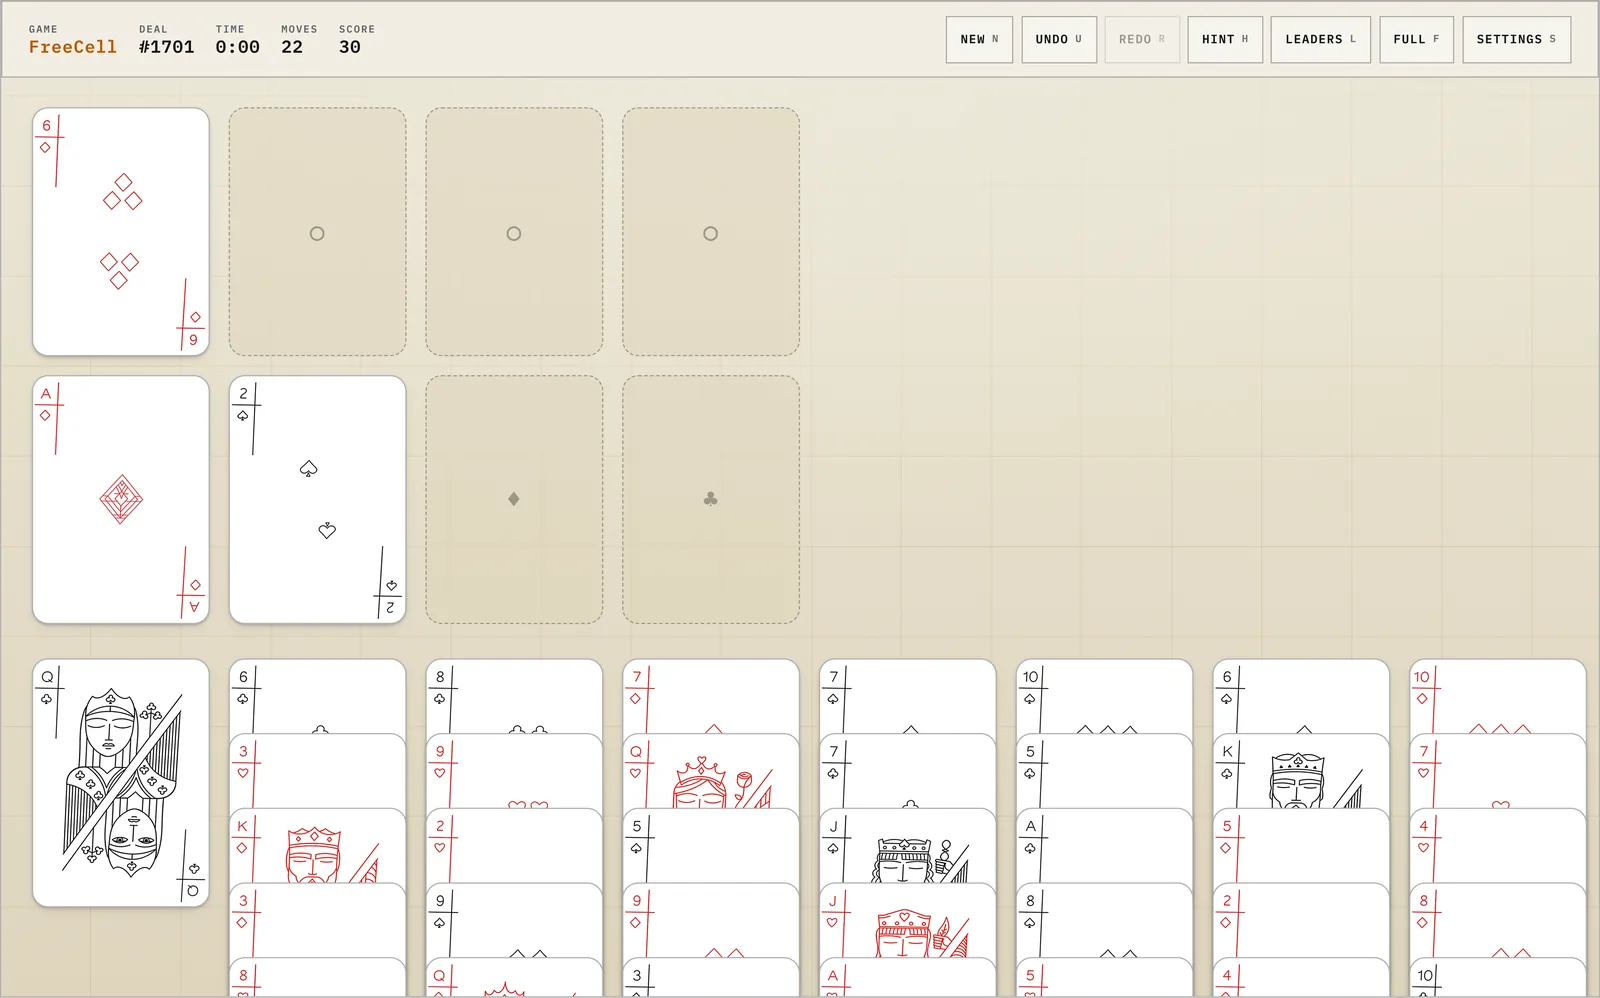The height and width of the screenshot is (998, 1600).
Task: Select the 7 of hearts card
Action: [1498, 771]
